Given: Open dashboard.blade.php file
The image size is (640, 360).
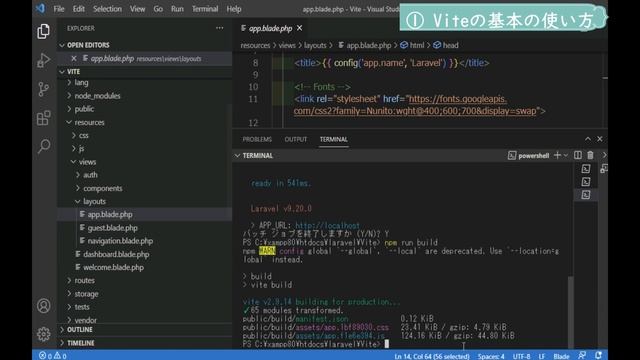Looking at the screenshot, I should [x=116, y=254].
